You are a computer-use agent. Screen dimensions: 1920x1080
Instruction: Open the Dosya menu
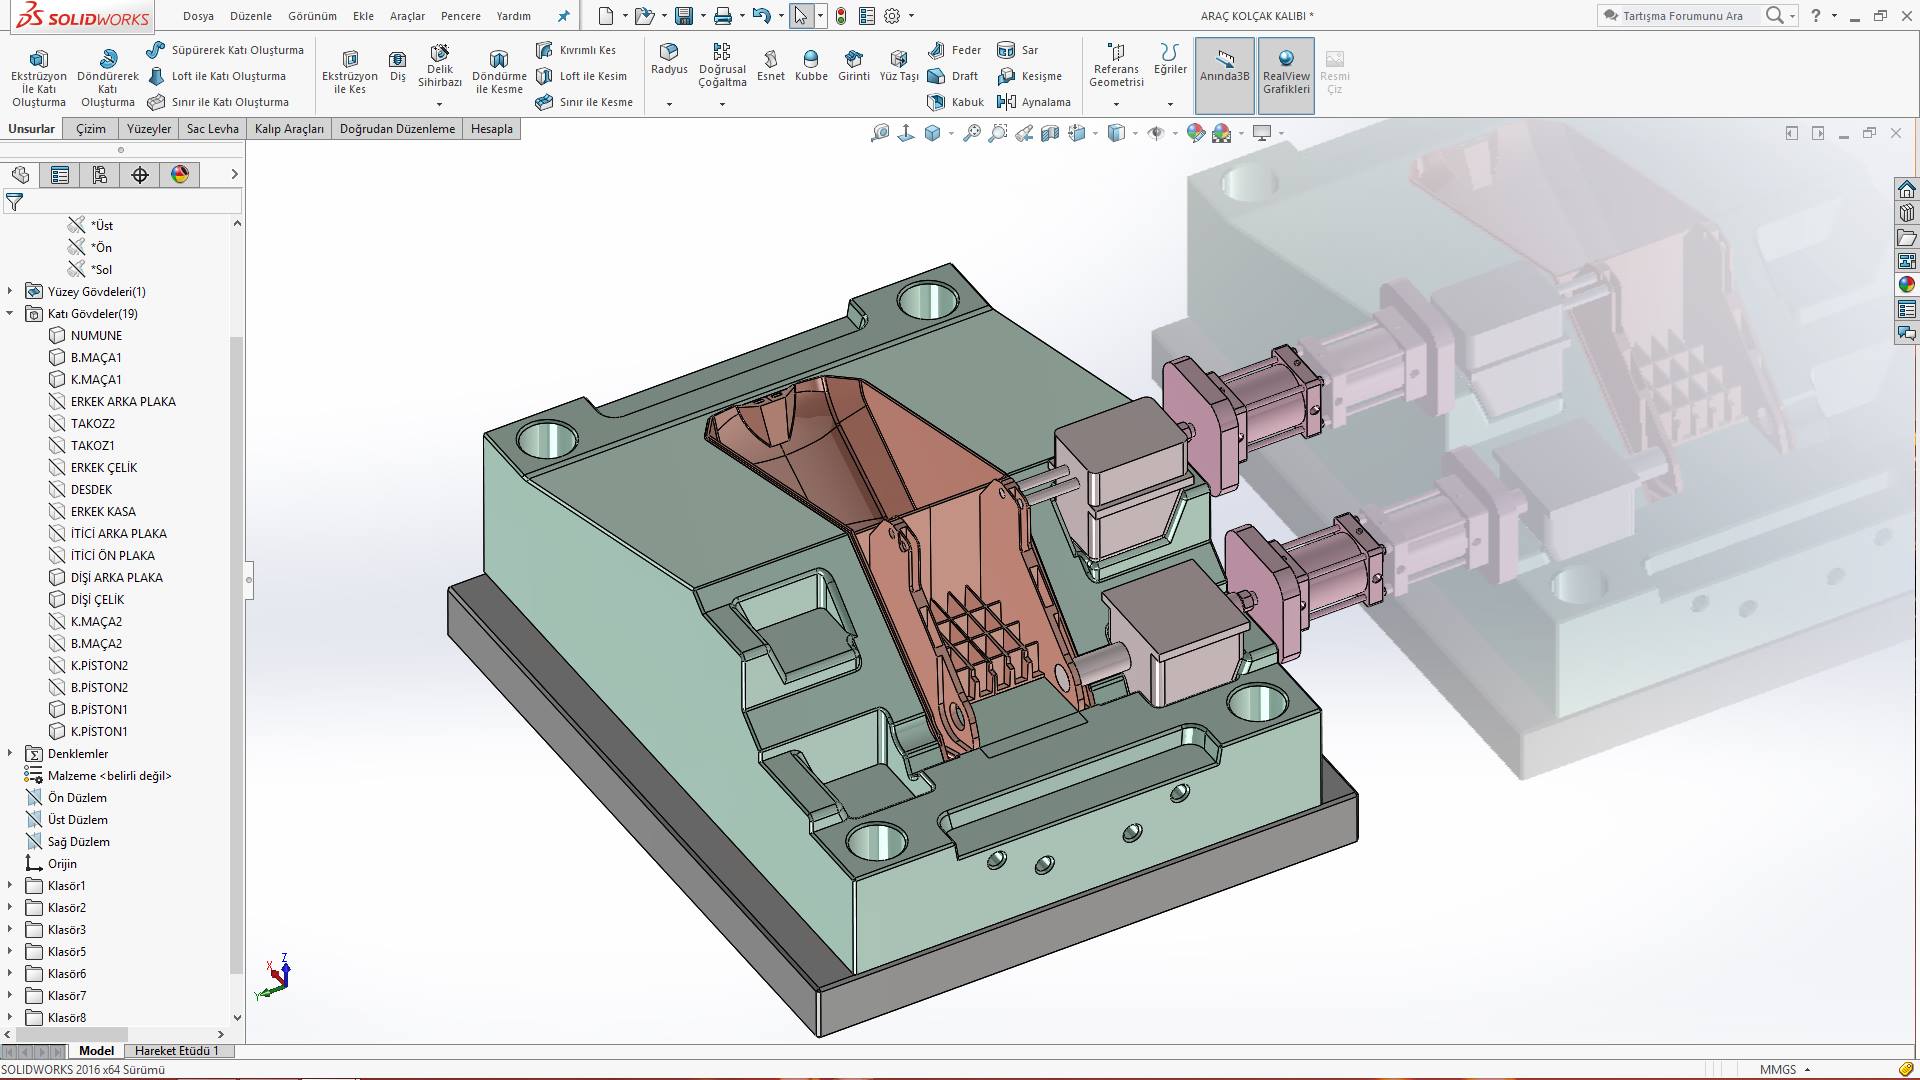click(198, 16)
